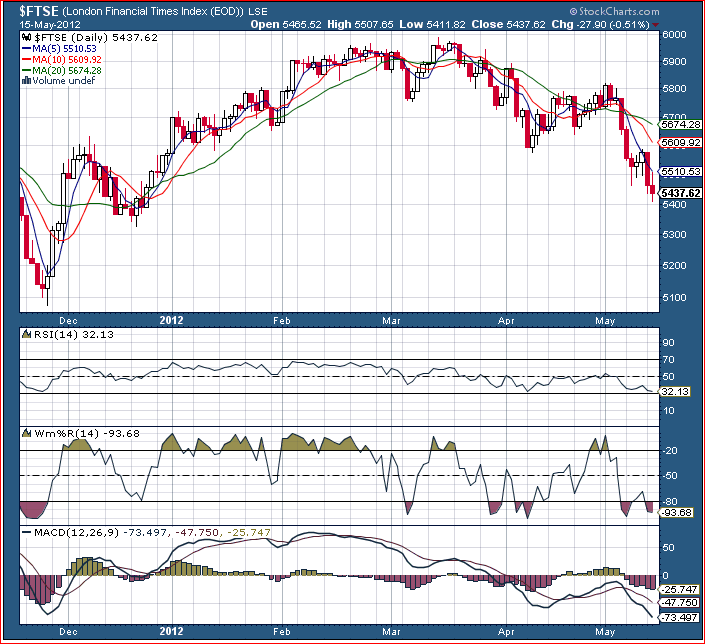This screenshot has height=644, width=705.
Task: Click the RSI(14) 32.13 panel label
Action: point(74,334)
